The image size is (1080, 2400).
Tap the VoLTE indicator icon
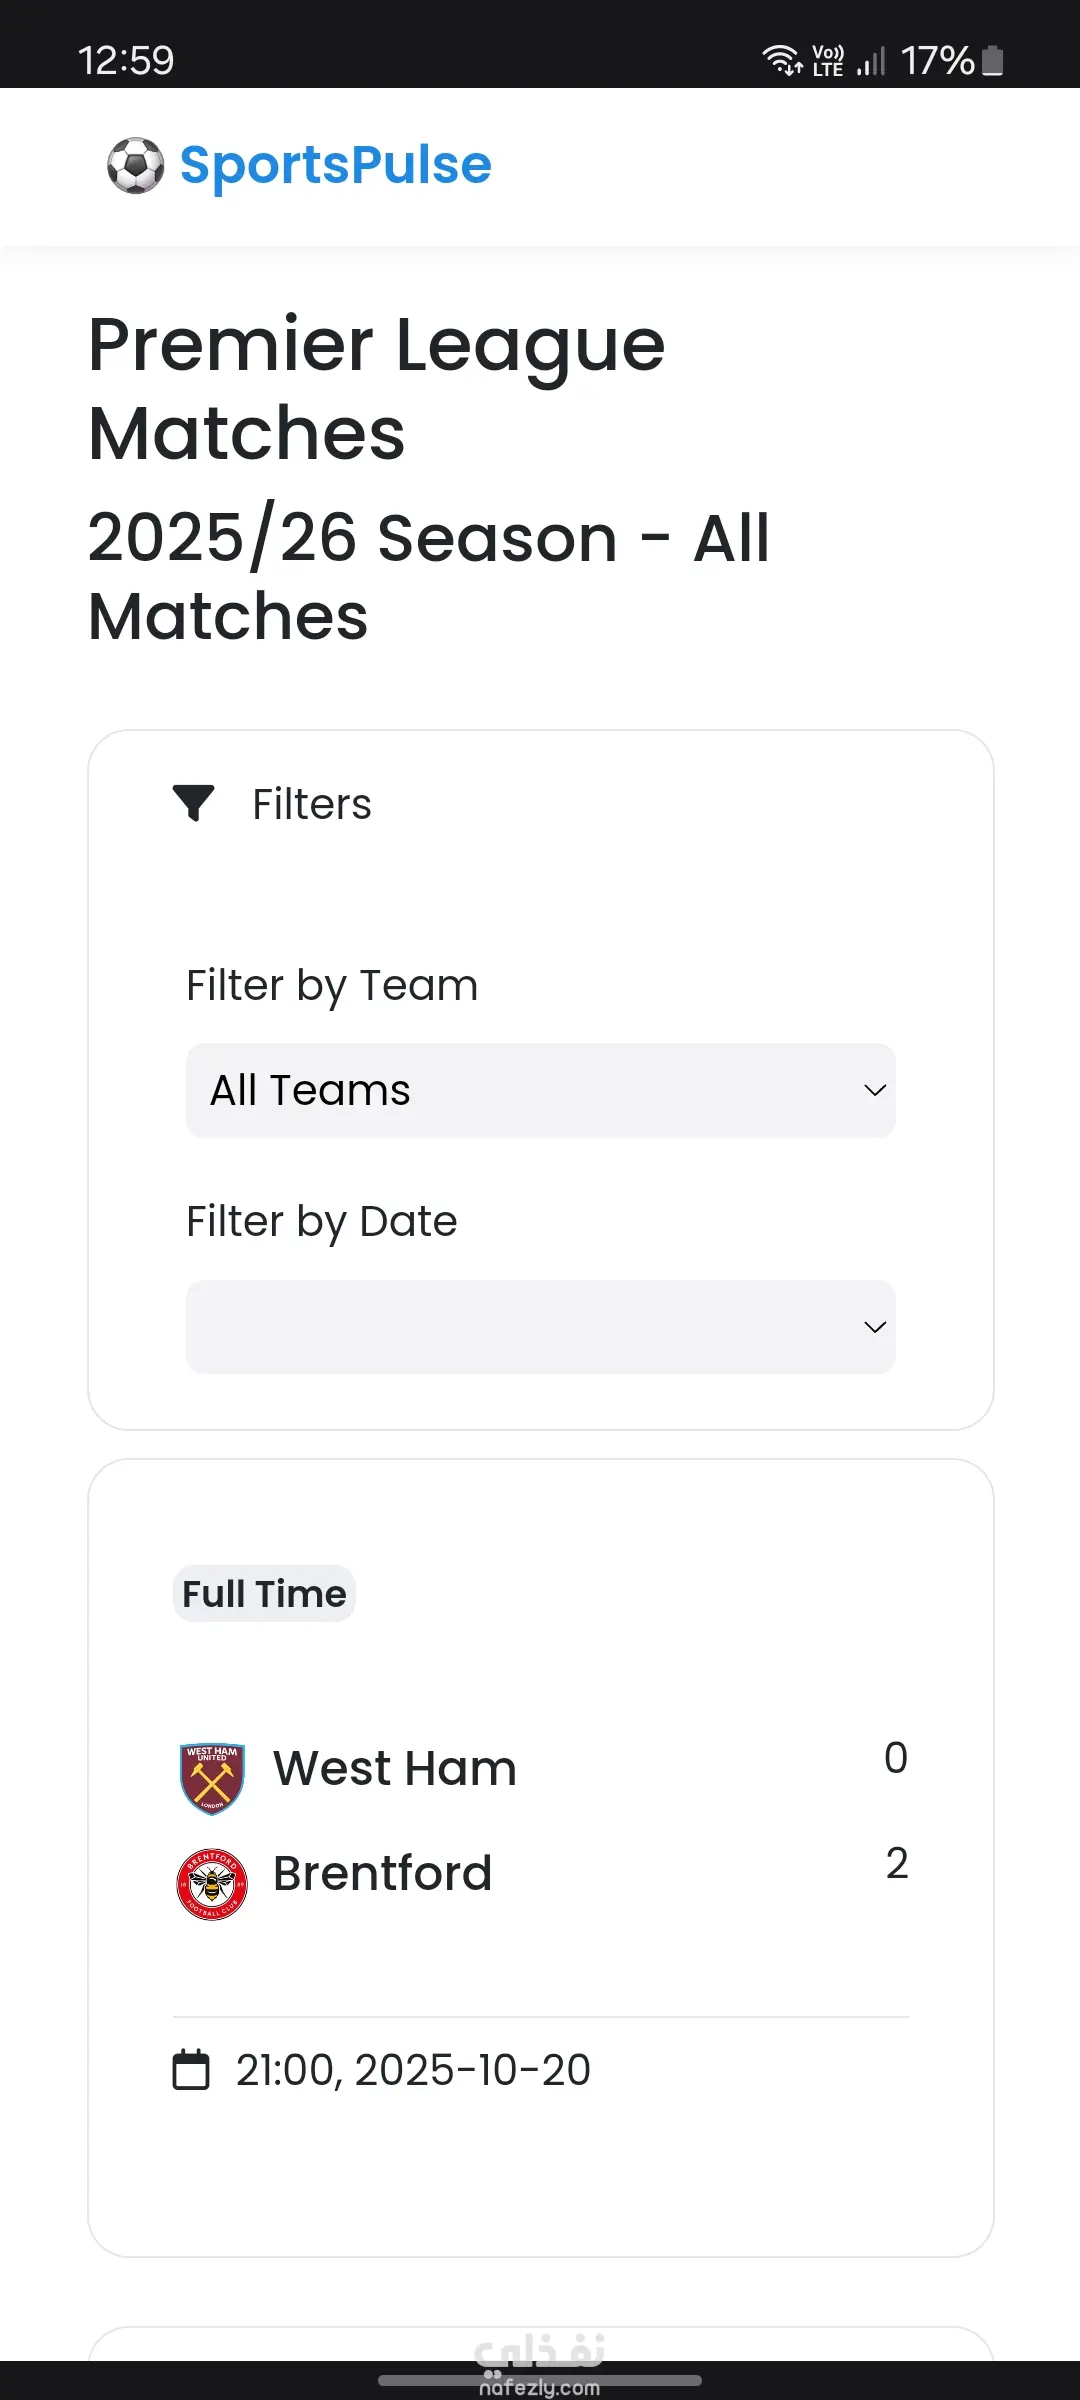pos(828,60)
